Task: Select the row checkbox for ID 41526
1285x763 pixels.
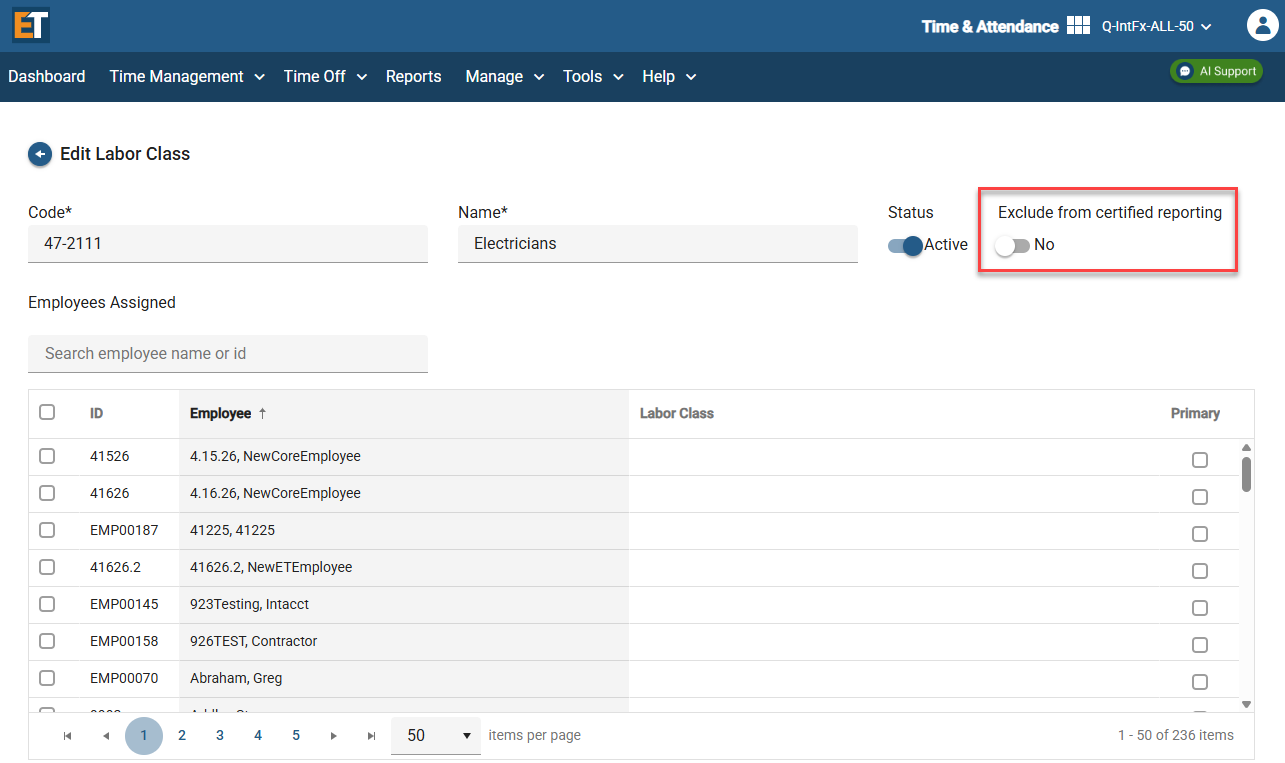Action: coord(47,456)
